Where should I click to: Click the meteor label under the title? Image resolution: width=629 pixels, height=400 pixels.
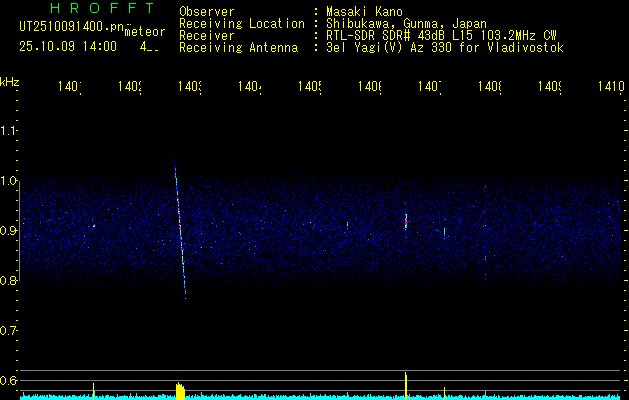click(x=145, y=32)
